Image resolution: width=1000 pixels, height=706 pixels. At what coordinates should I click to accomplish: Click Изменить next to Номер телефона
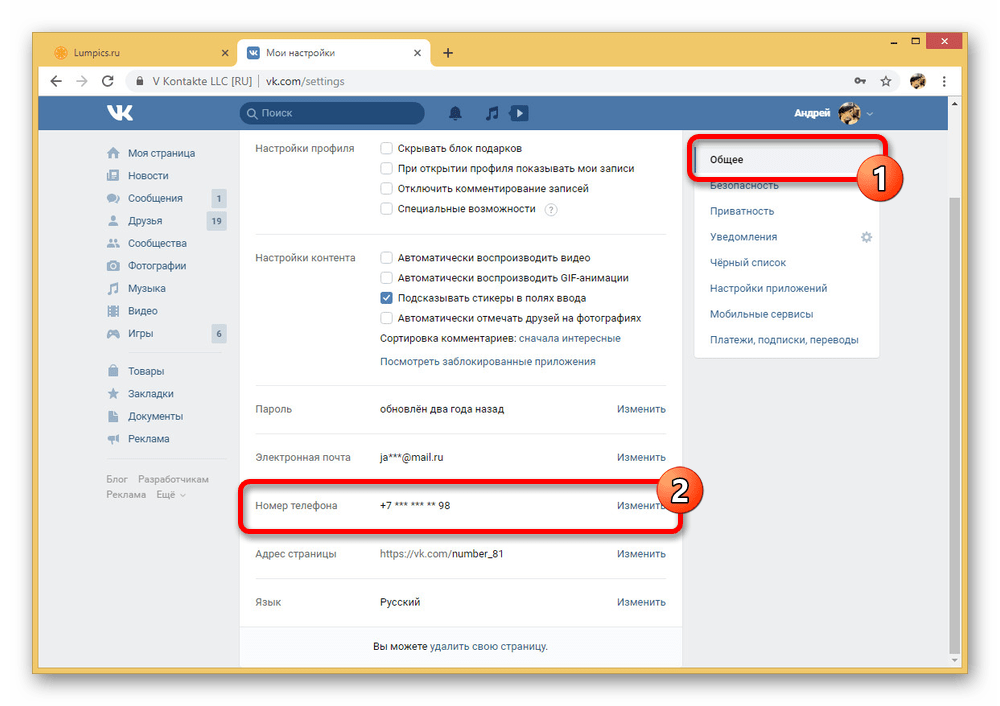[640, 506]
